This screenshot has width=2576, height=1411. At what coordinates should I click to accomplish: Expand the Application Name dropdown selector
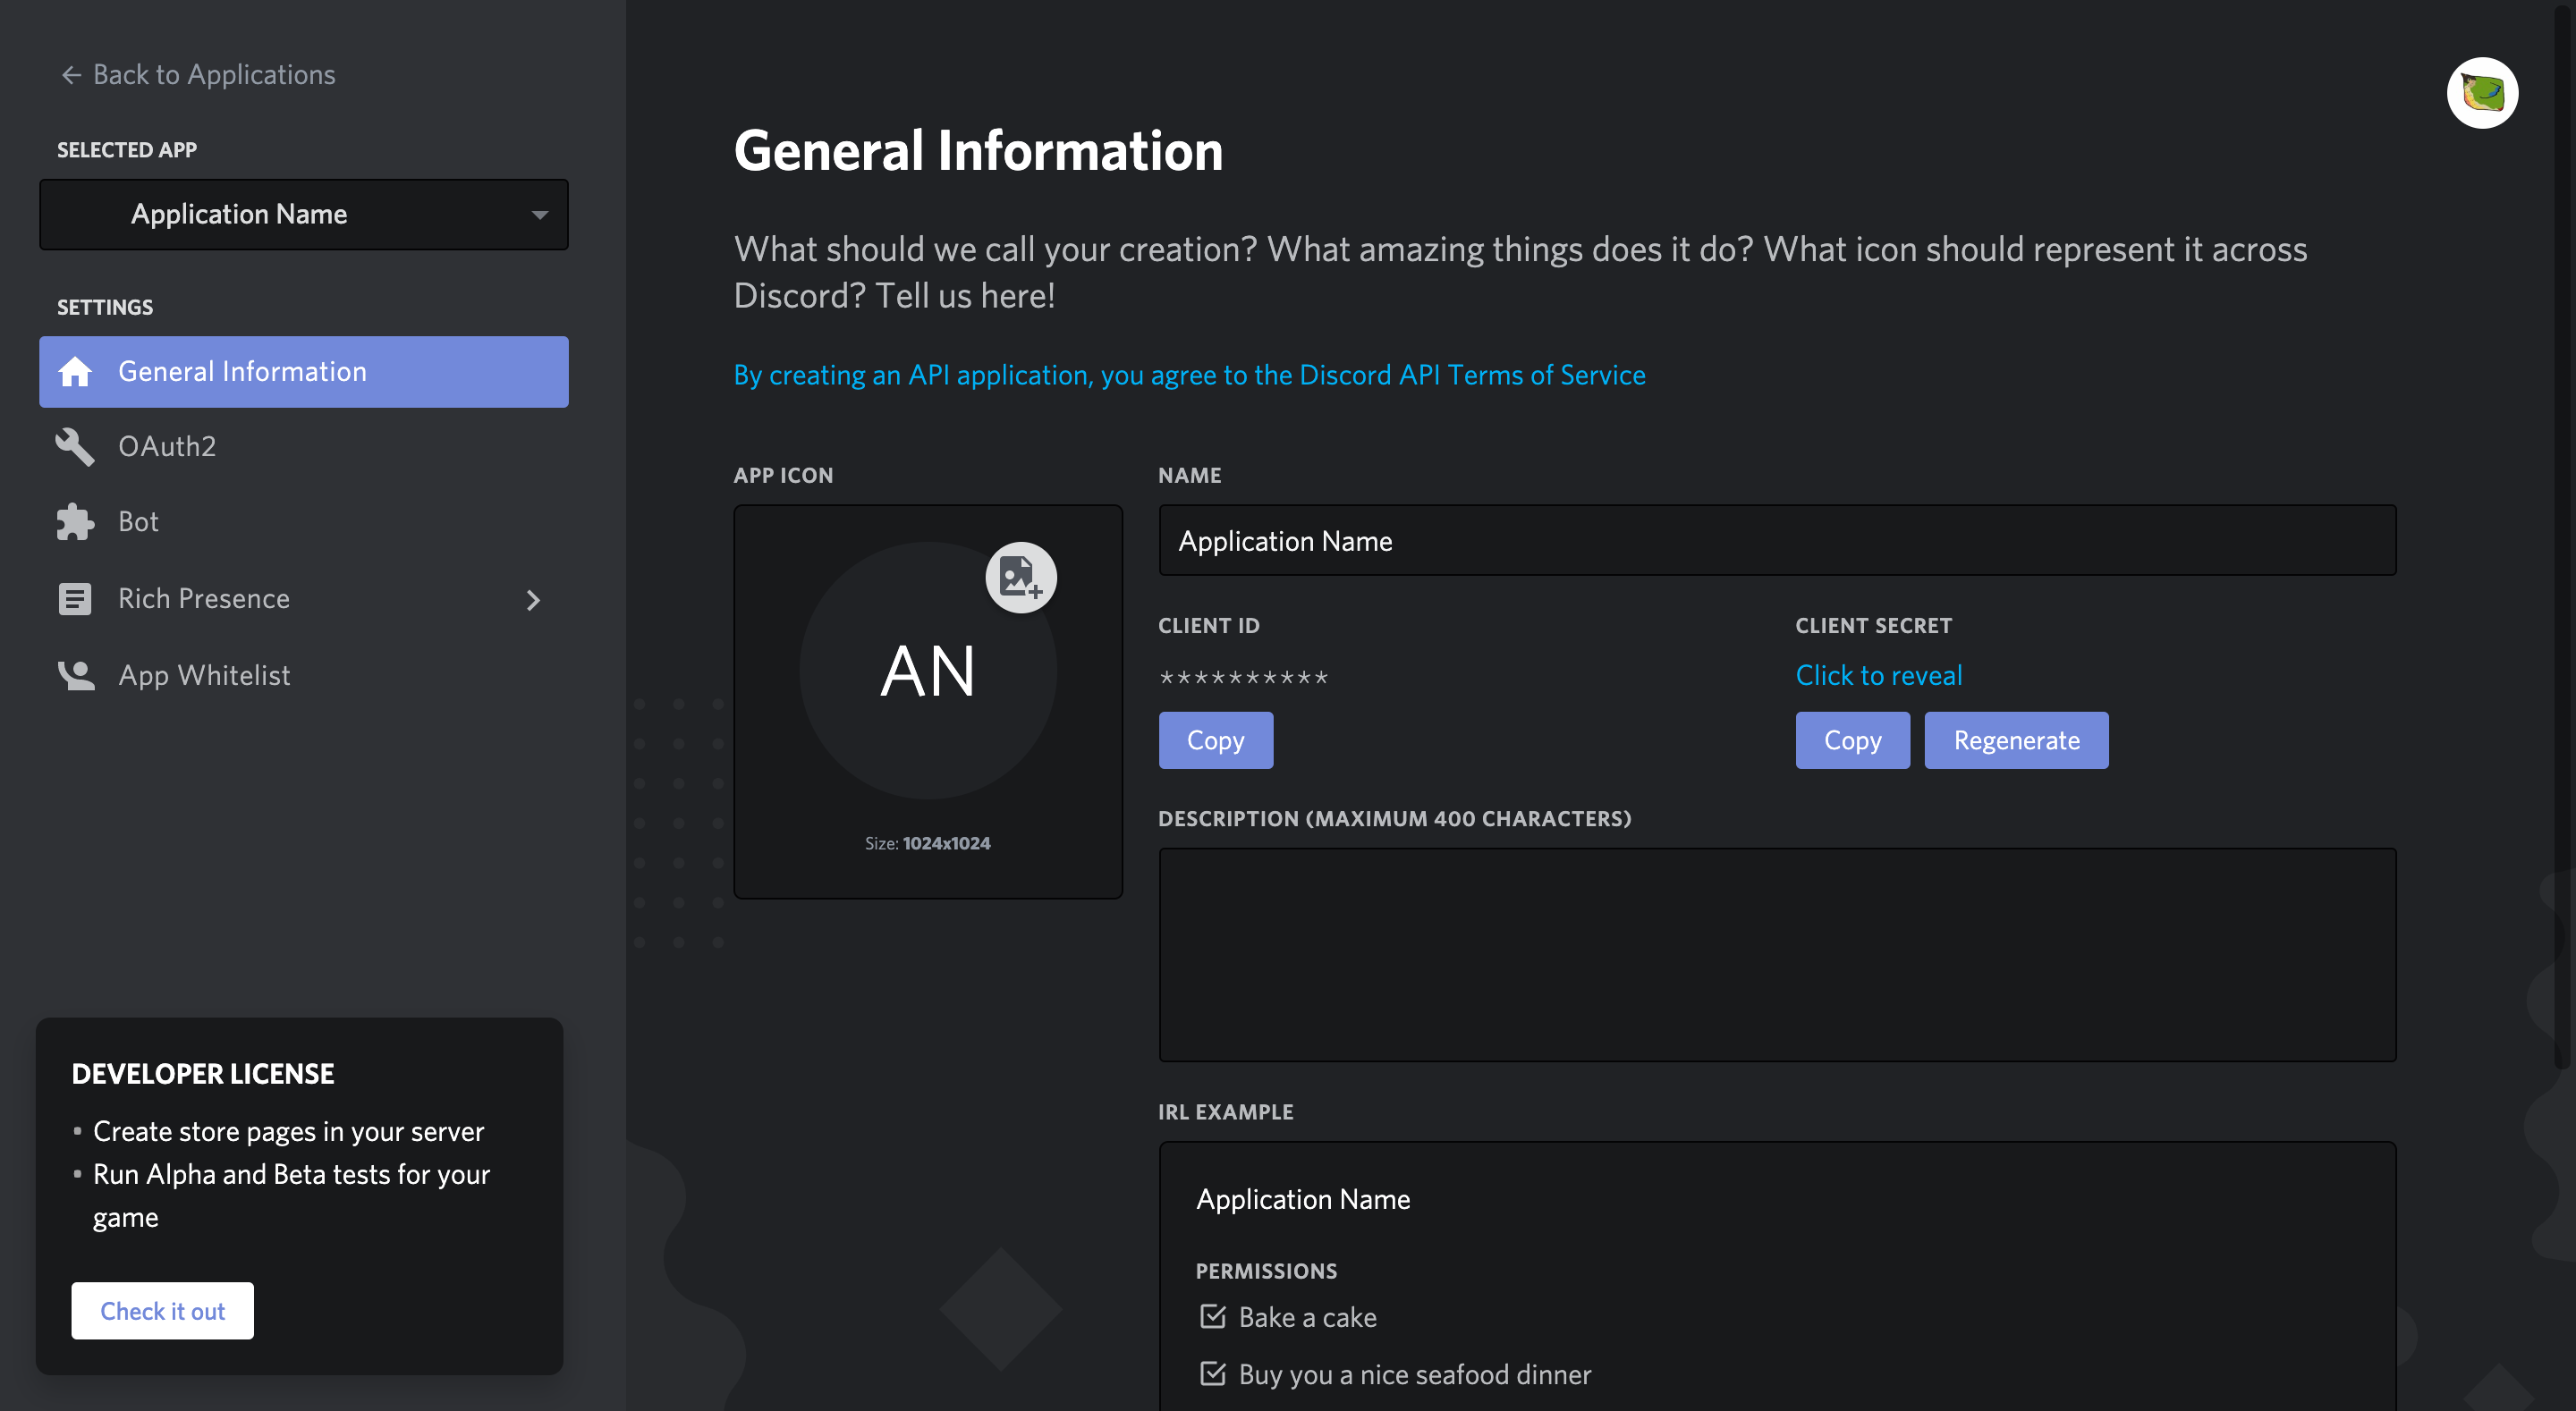tap(304, 214)
